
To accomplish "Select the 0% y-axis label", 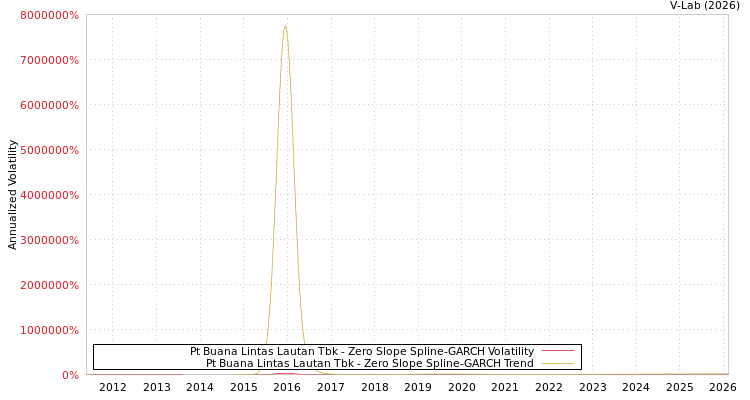I will [x=70, y=375].
